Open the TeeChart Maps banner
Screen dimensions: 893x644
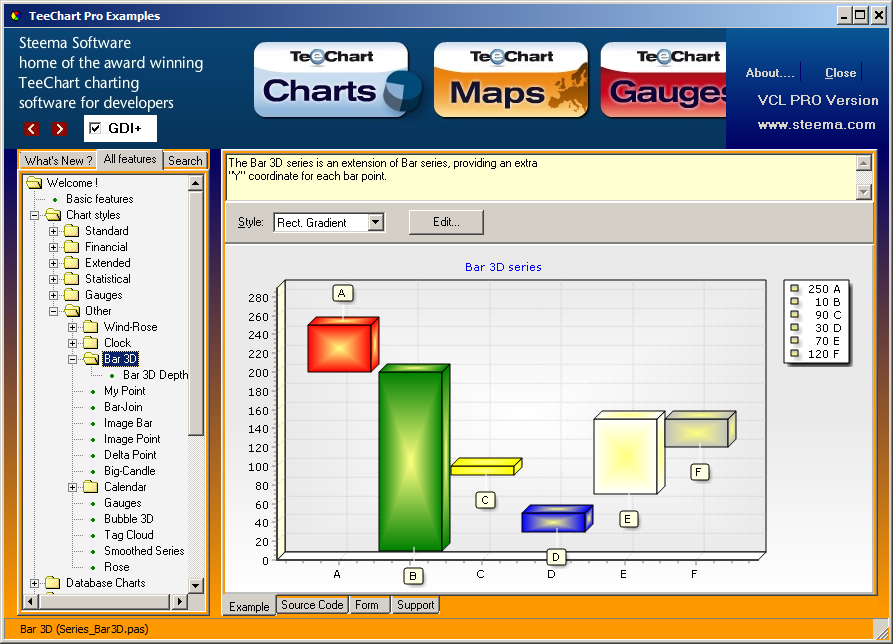511,80
